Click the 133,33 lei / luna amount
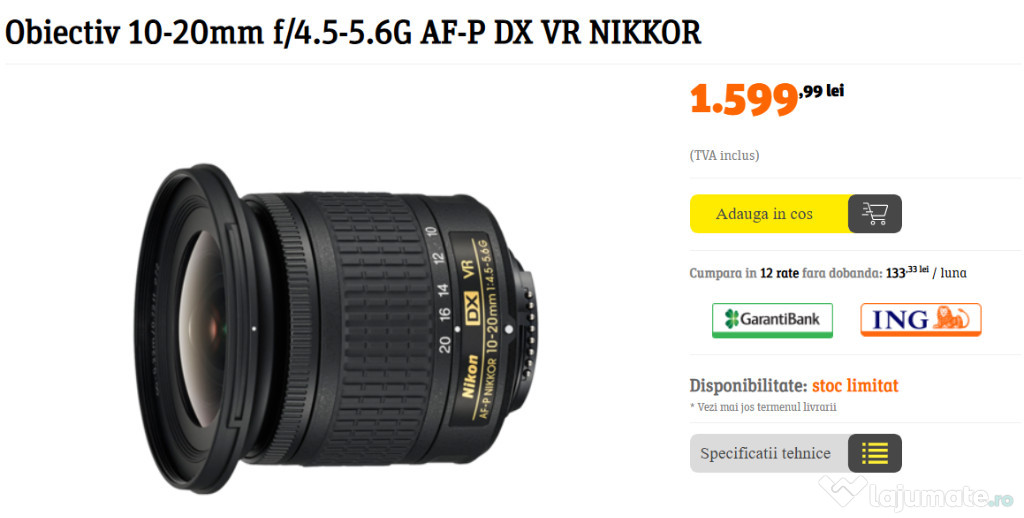1024x518 pixels. [x=926, y=272]
